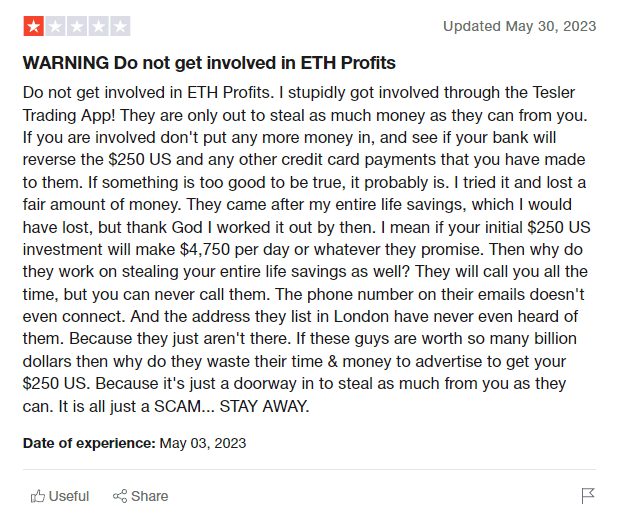The width and height of the screenshot is (618, 521).
Task: Click the fifth gray rating star
Action: [x=120, y=26]
